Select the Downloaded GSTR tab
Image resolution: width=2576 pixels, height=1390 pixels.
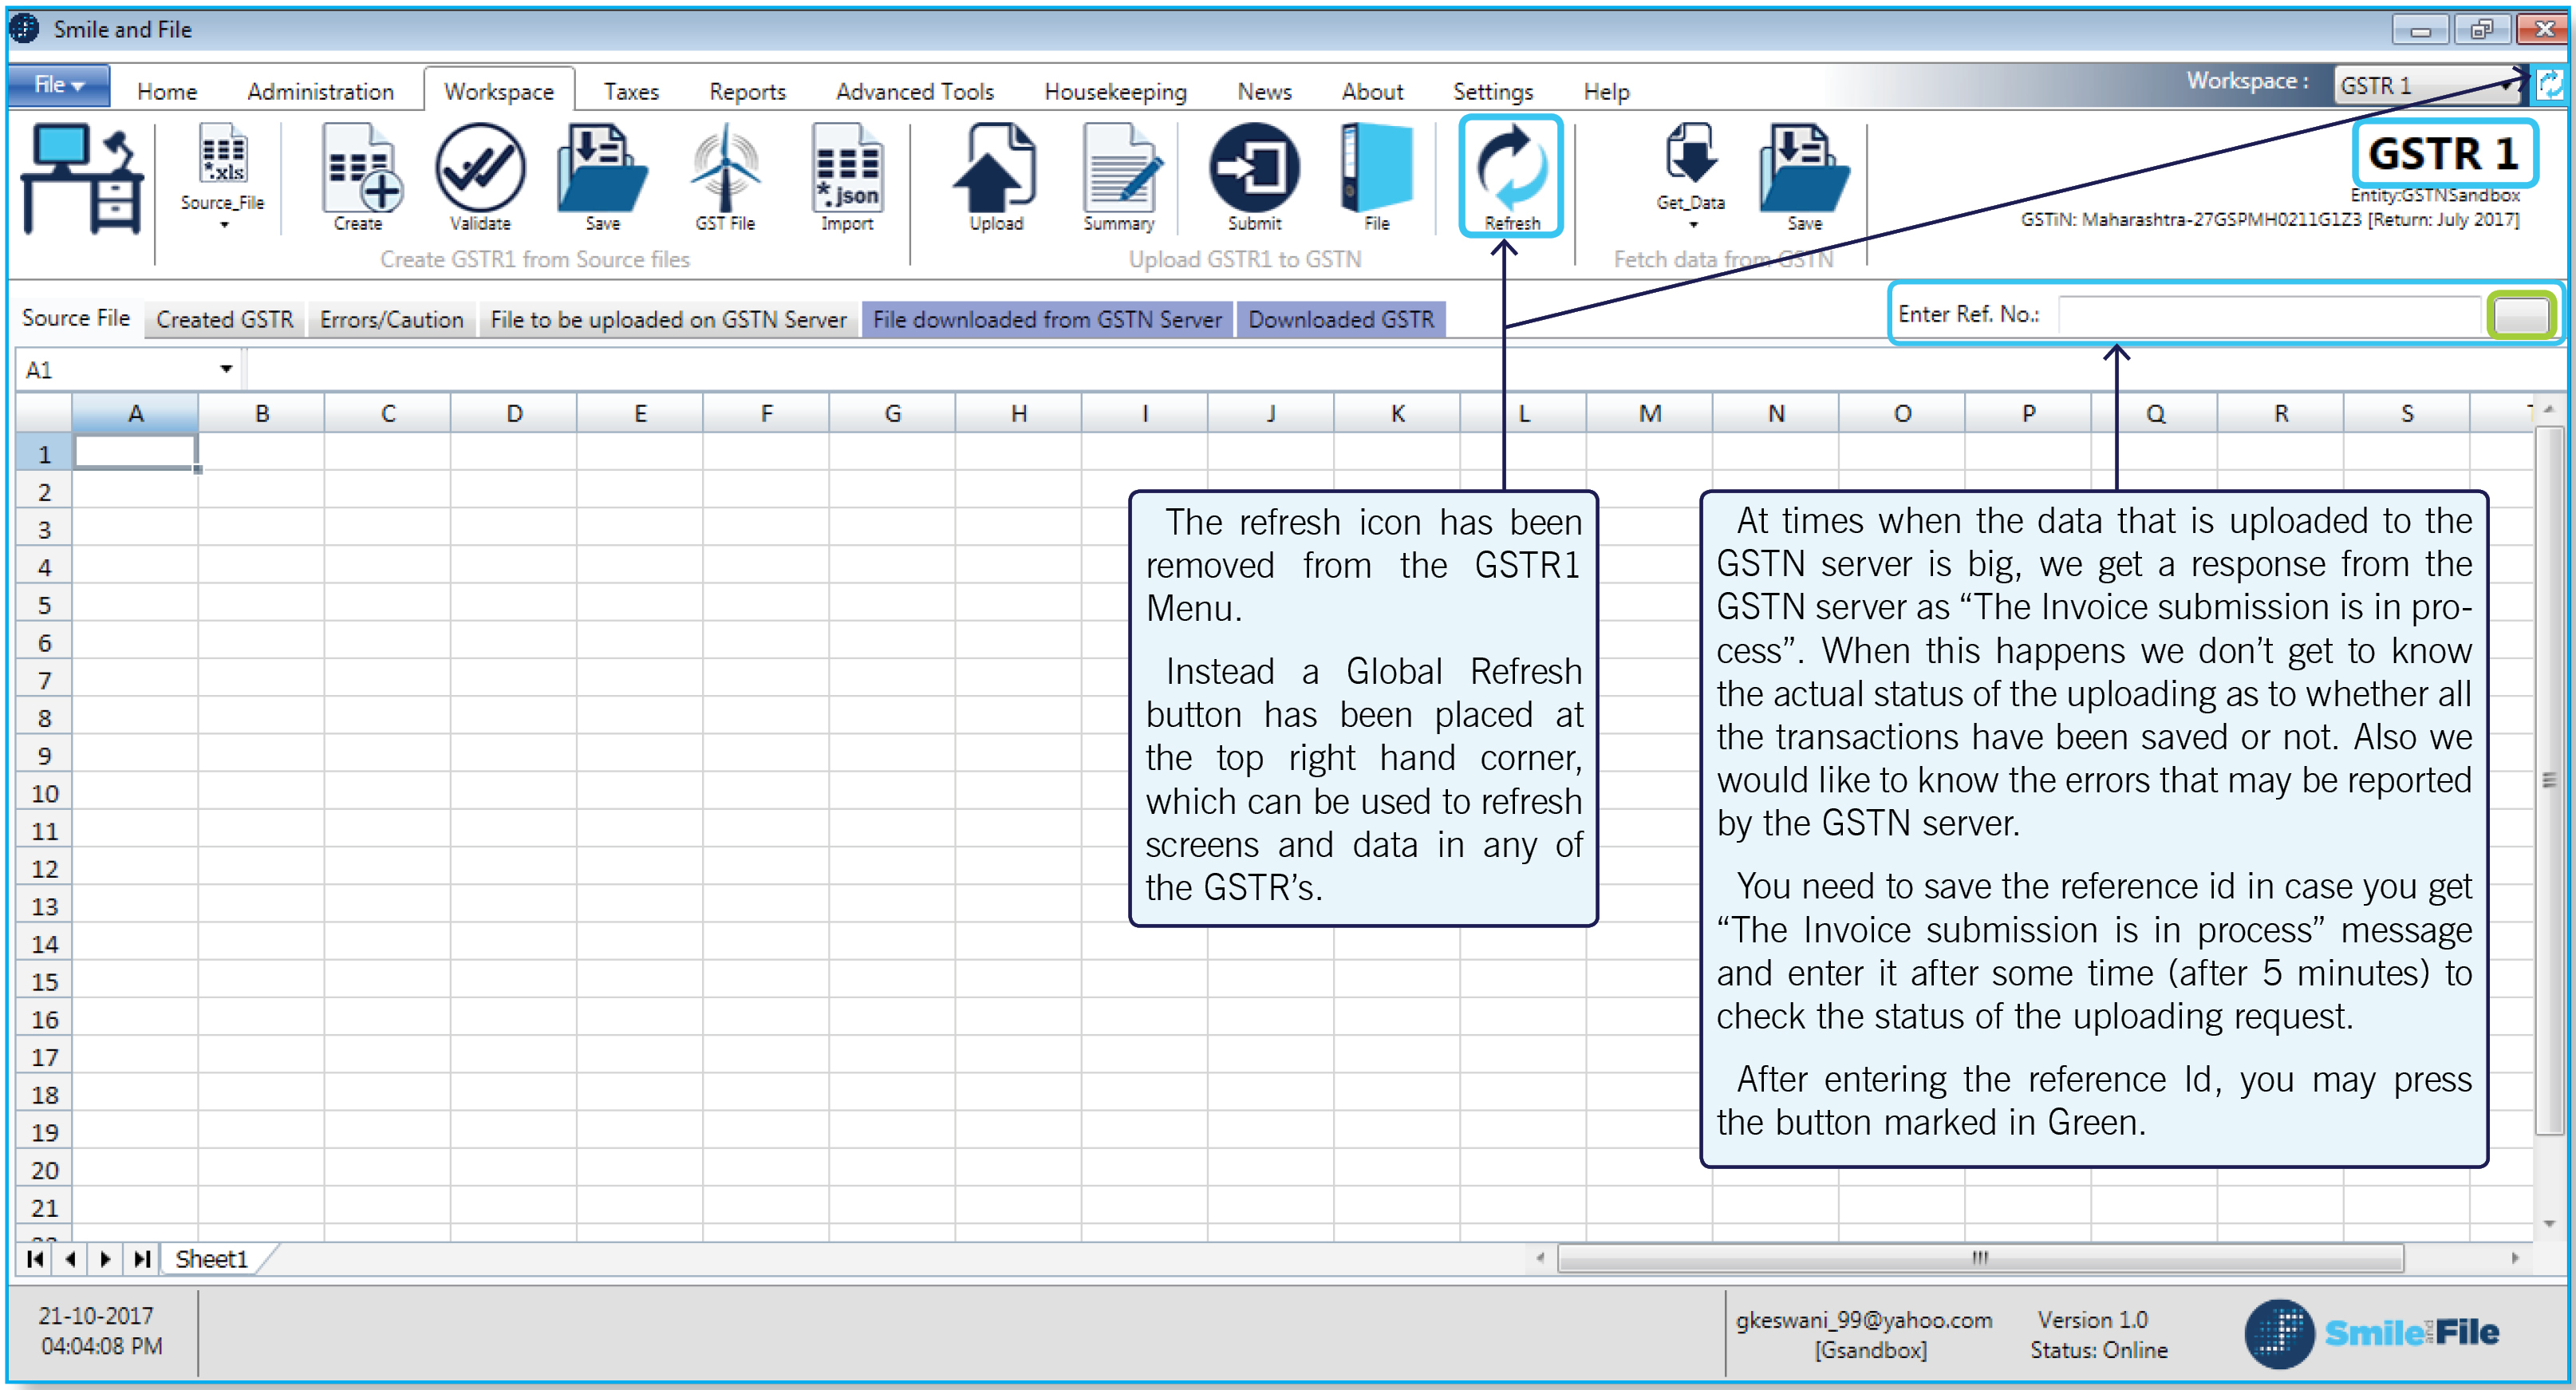pos(1340,320)
